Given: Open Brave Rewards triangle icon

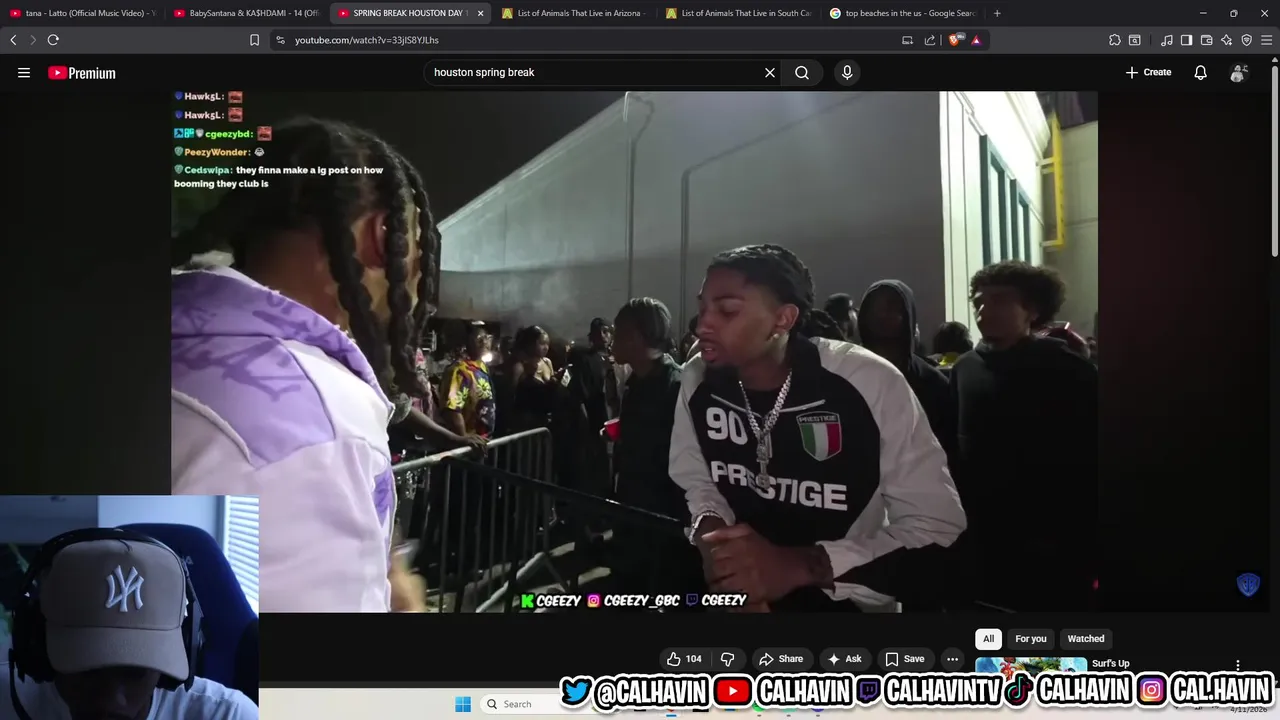Looking at the screenshot, I should pyautogui.click(x=976, y=40).
